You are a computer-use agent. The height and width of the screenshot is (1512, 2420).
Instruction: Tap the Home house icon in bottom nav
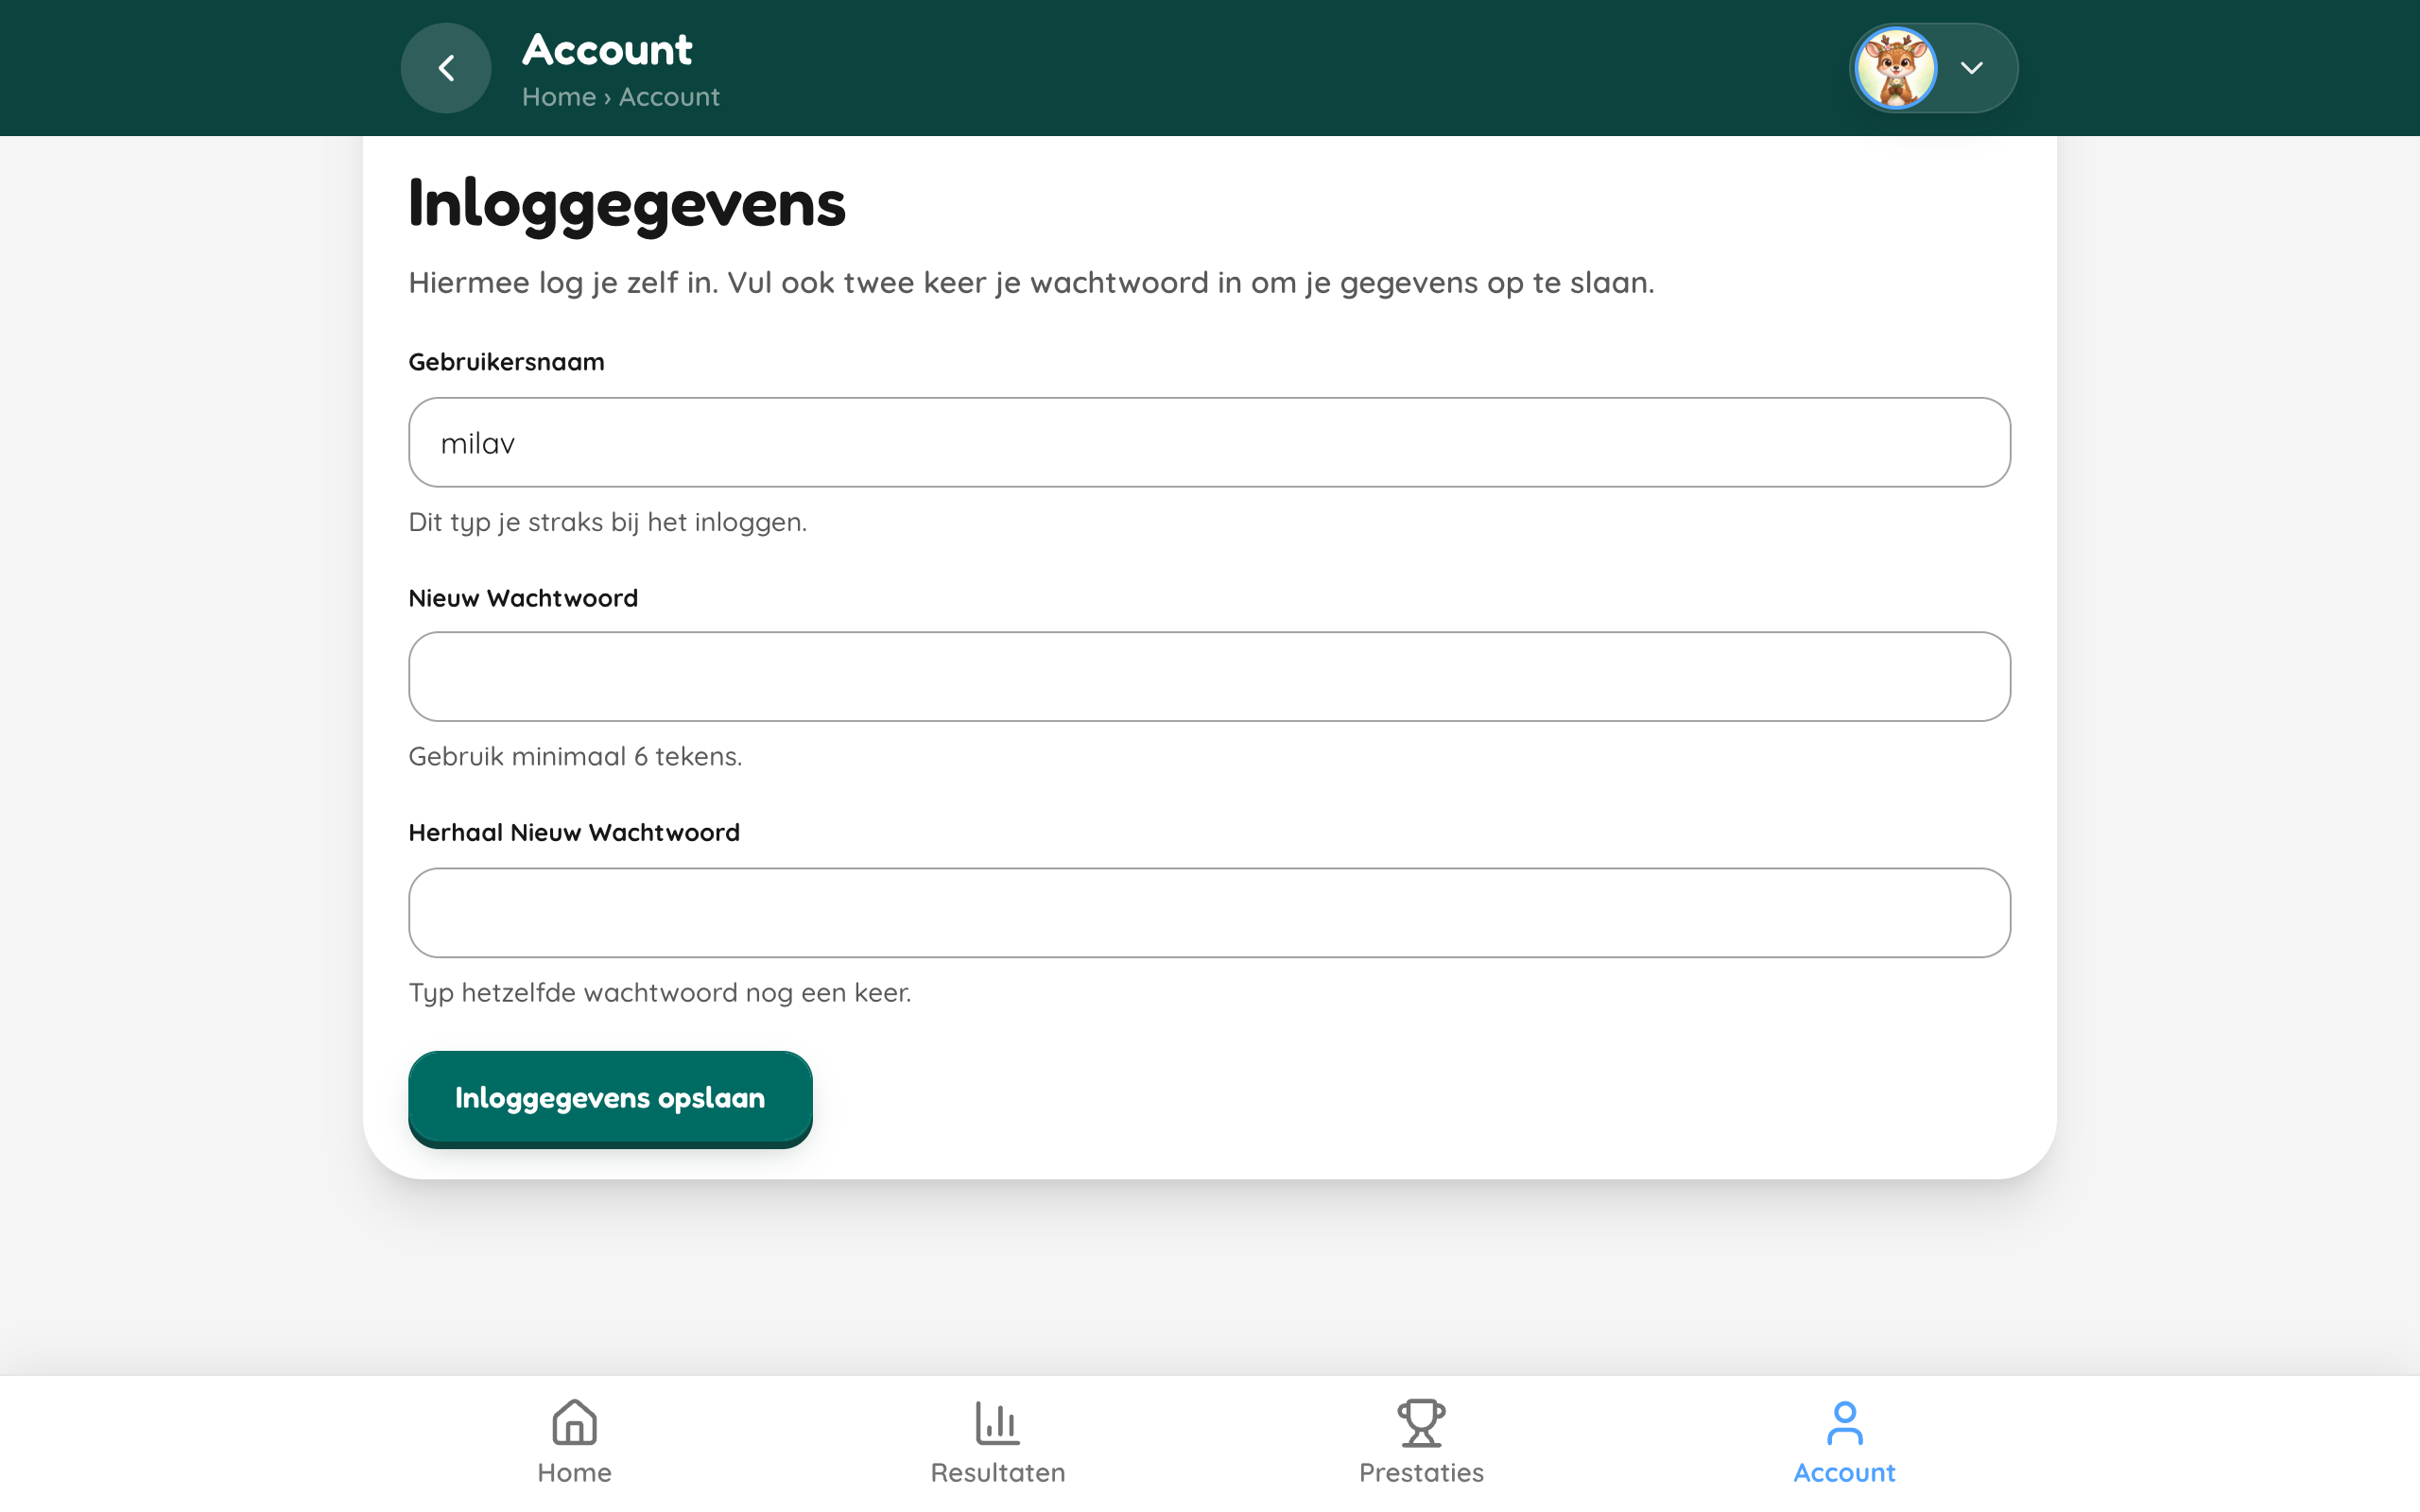point(574,1422)
